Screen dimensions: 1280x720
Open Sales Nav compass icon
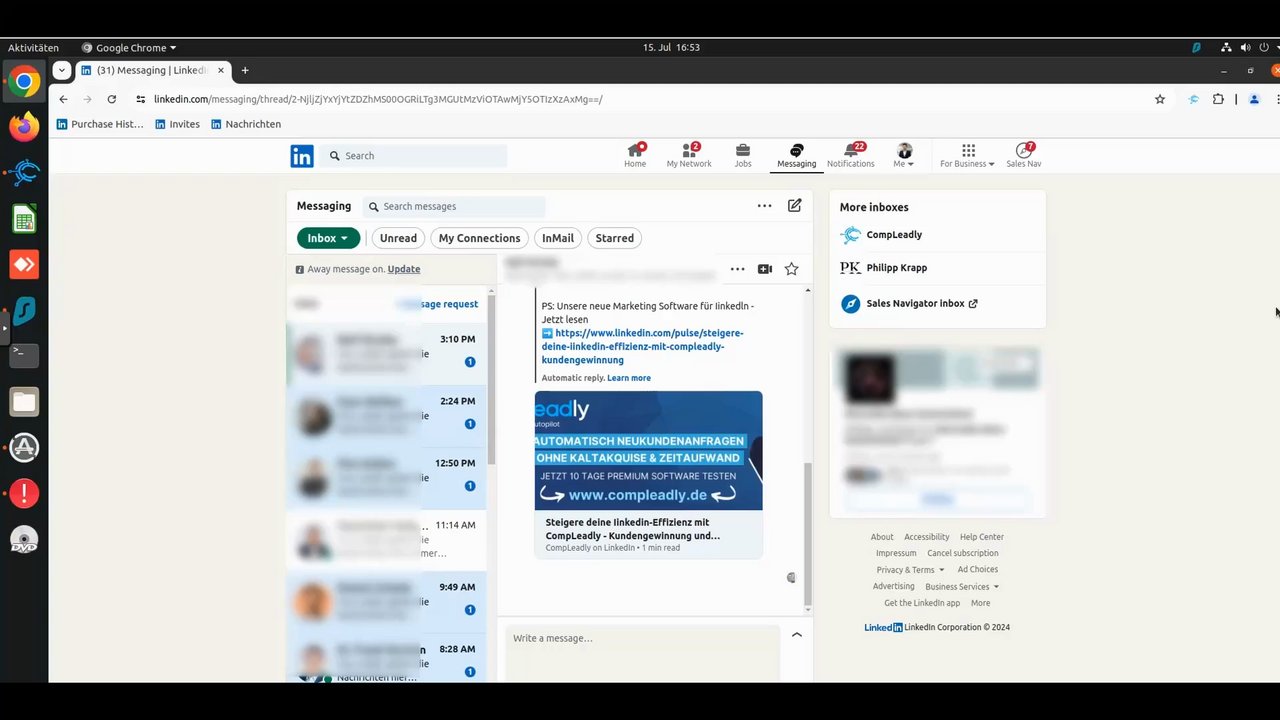pos(1023,155)
